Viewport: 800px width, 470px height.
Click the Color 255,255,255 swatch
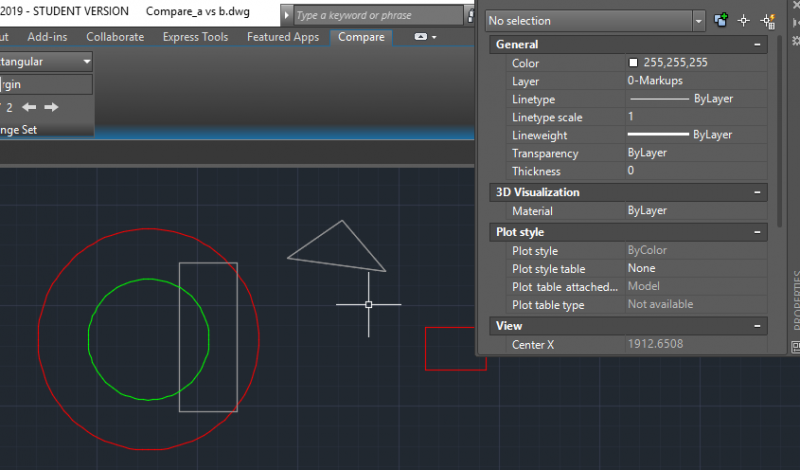click(x=633, y=63)
